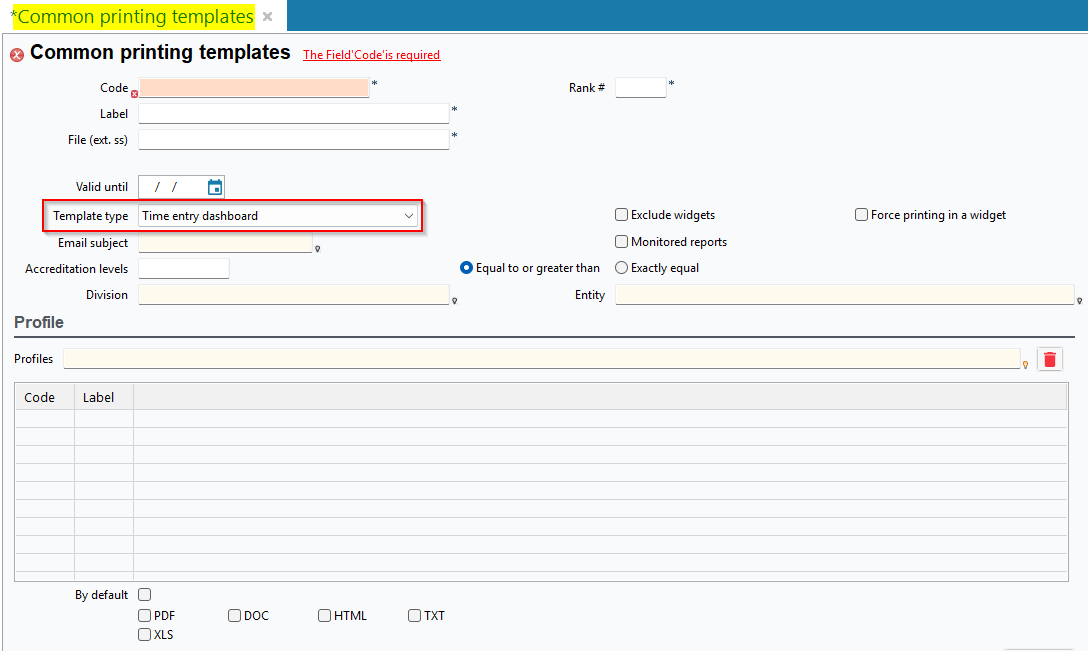Check the PDF format checkbox
Screen dimensions: 1088x651
pyautogui.click(x=145, y=616)
